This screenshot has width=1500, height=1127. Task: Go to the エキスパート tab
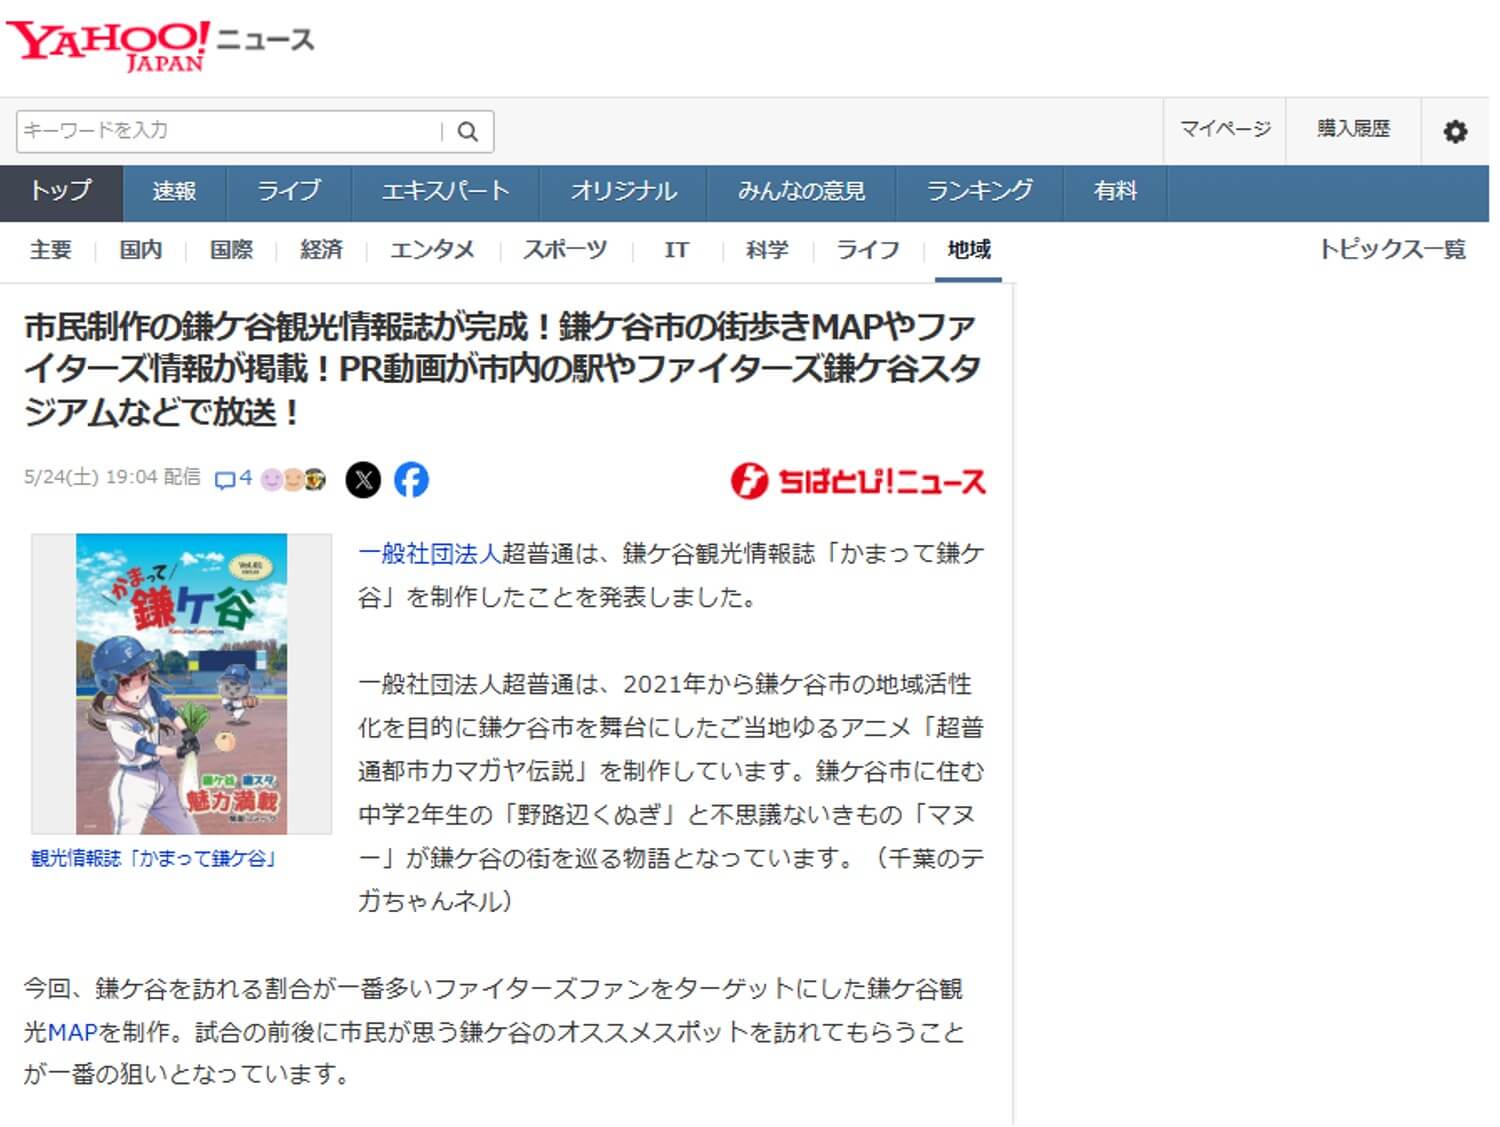pyautogui.click(x=445, y=193)
